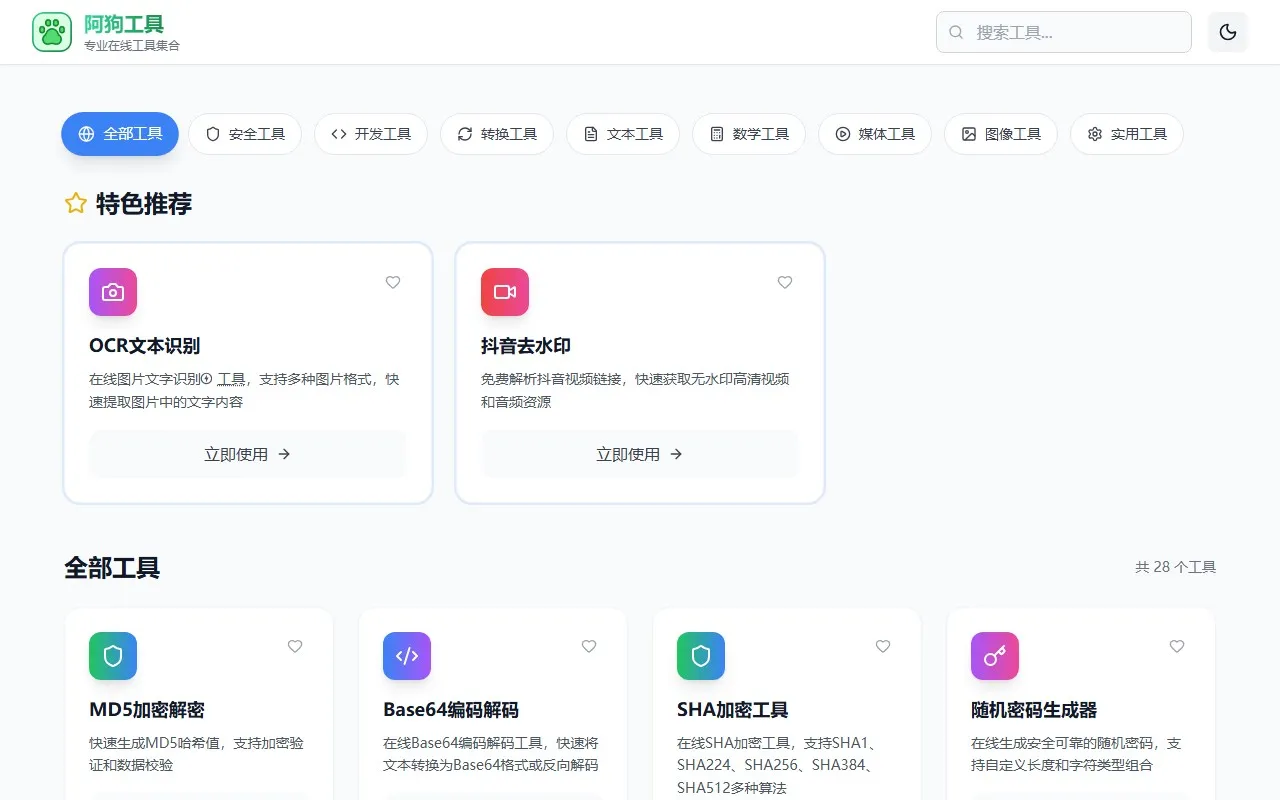Click the 搜索工具 search input field

[1063, 32]
